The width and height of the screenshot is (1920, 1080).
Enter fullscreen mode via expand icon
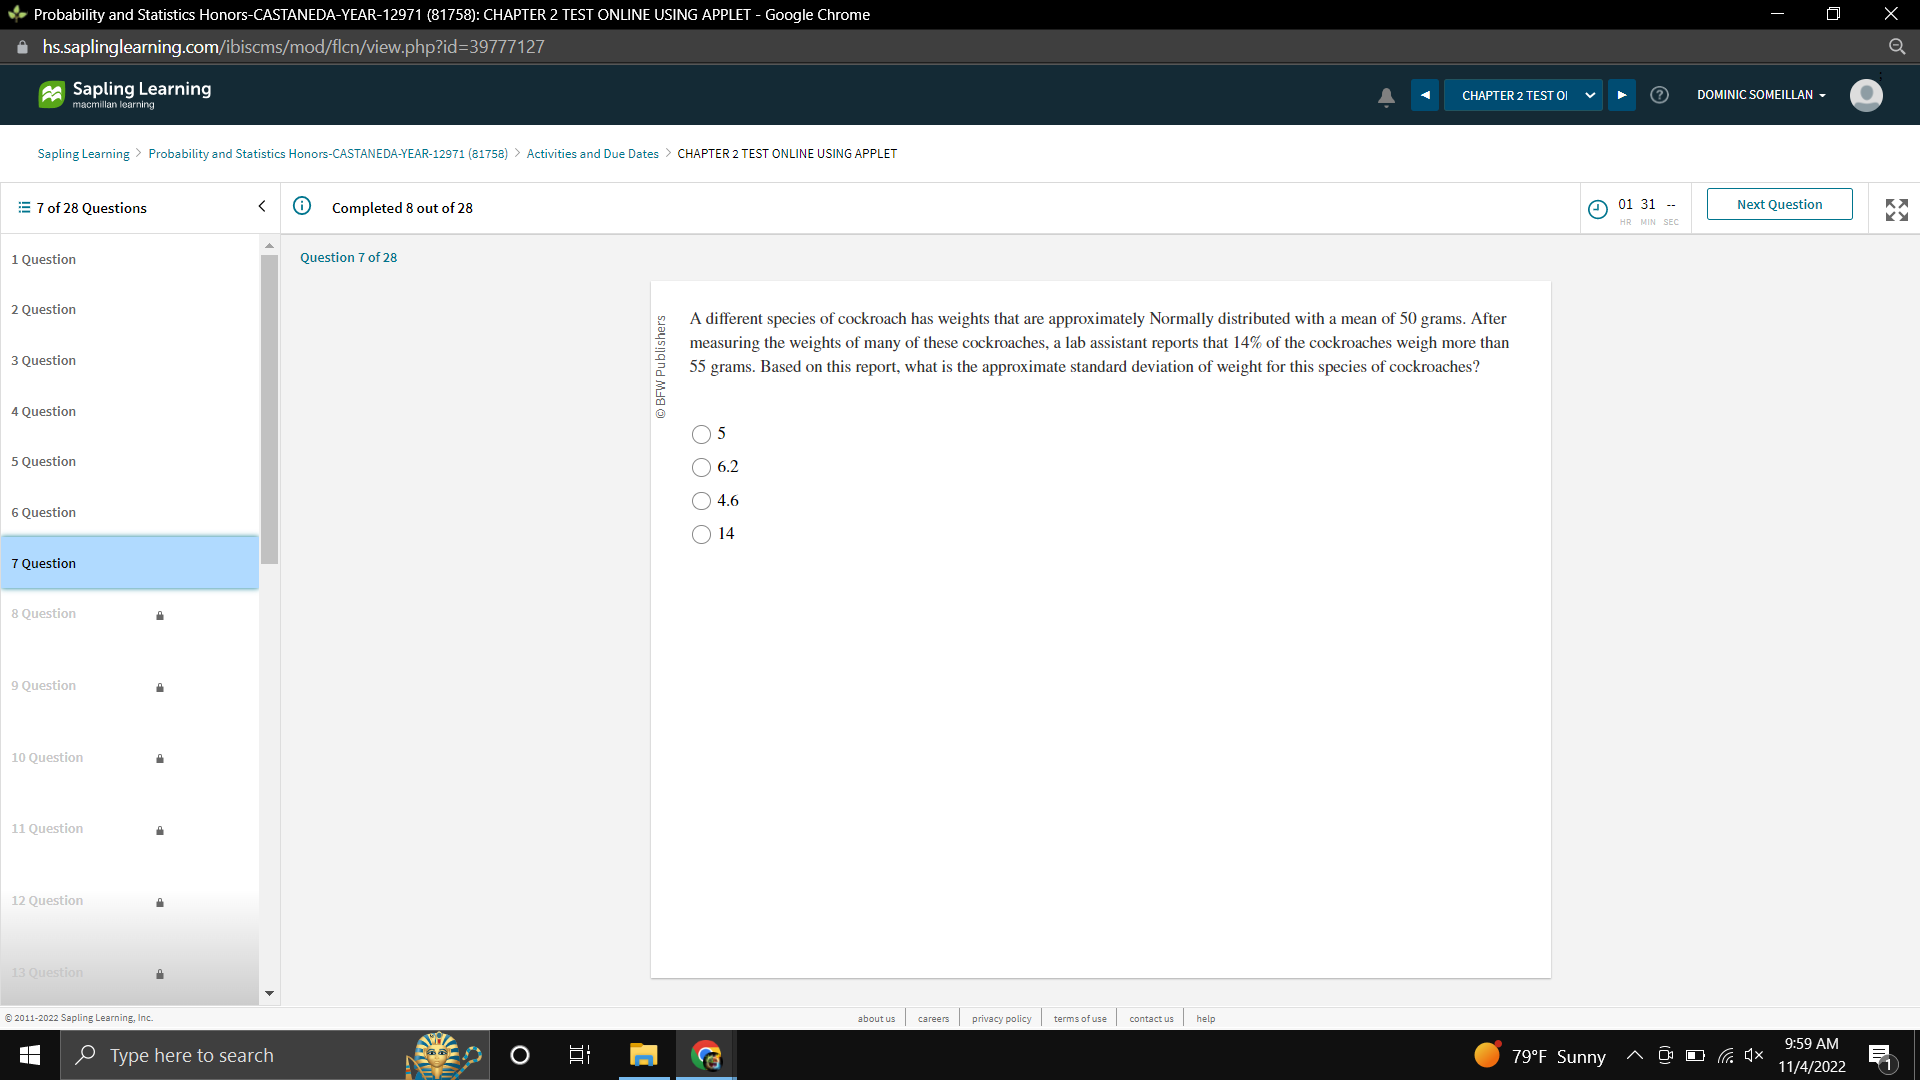1896,209
